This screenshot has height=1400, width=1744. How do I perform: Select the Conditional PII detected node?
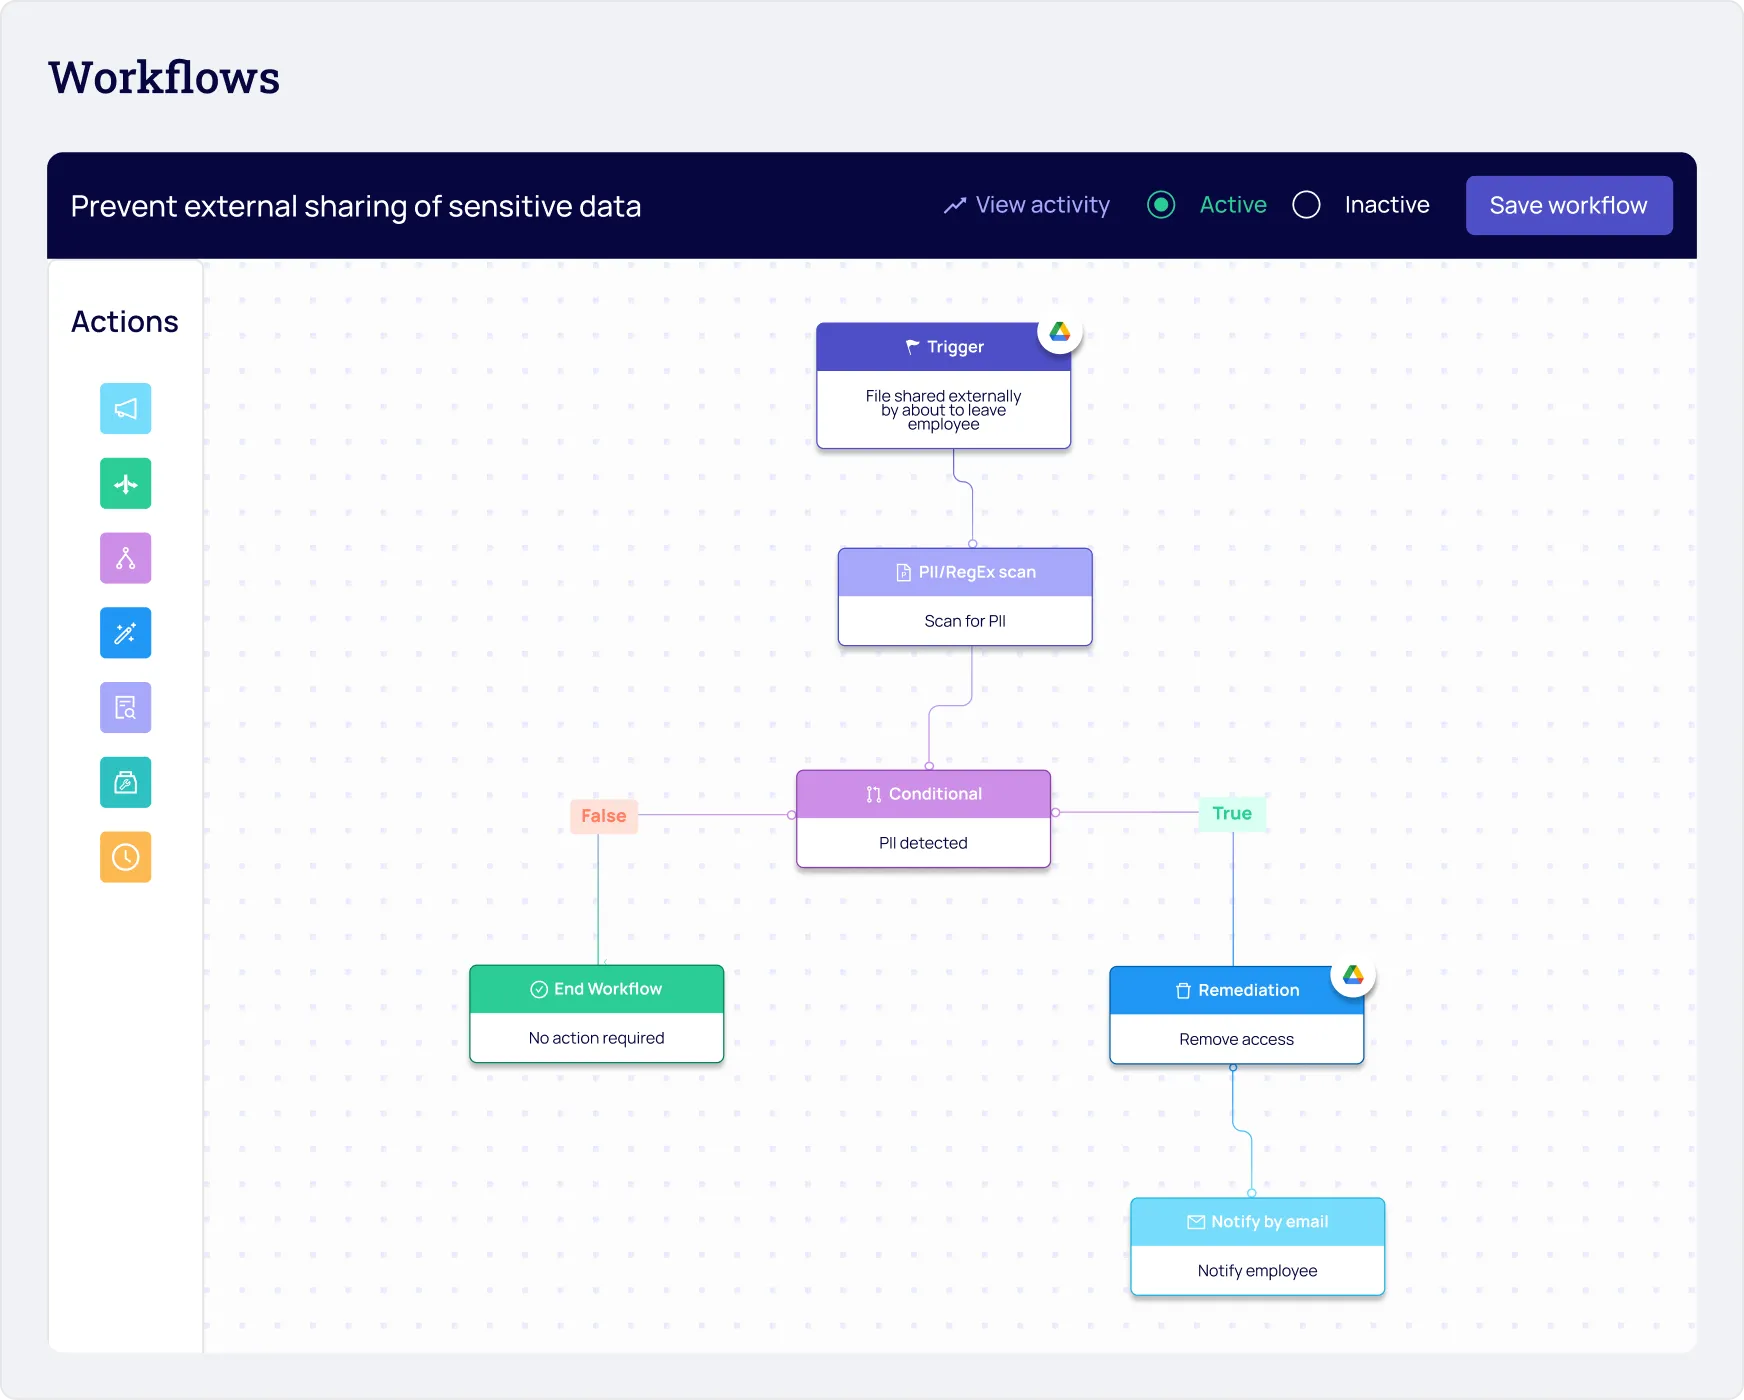[x=923, y=818]
